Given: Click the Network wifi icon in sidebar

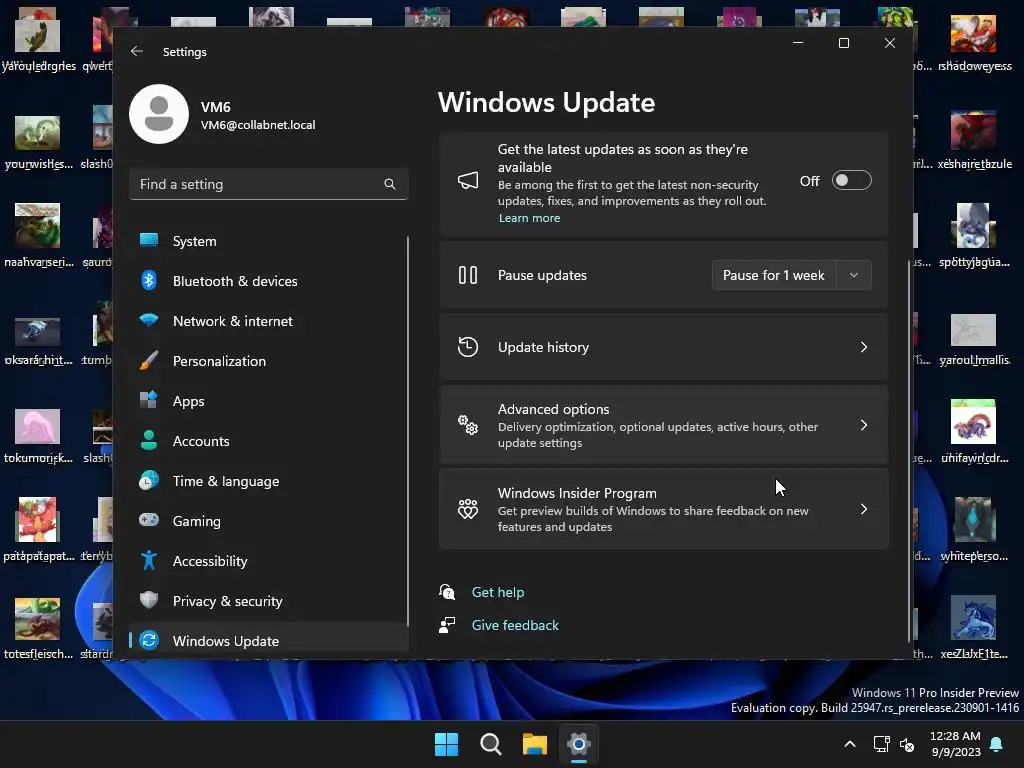Looking at the screenshot, I should coord(149,321).
